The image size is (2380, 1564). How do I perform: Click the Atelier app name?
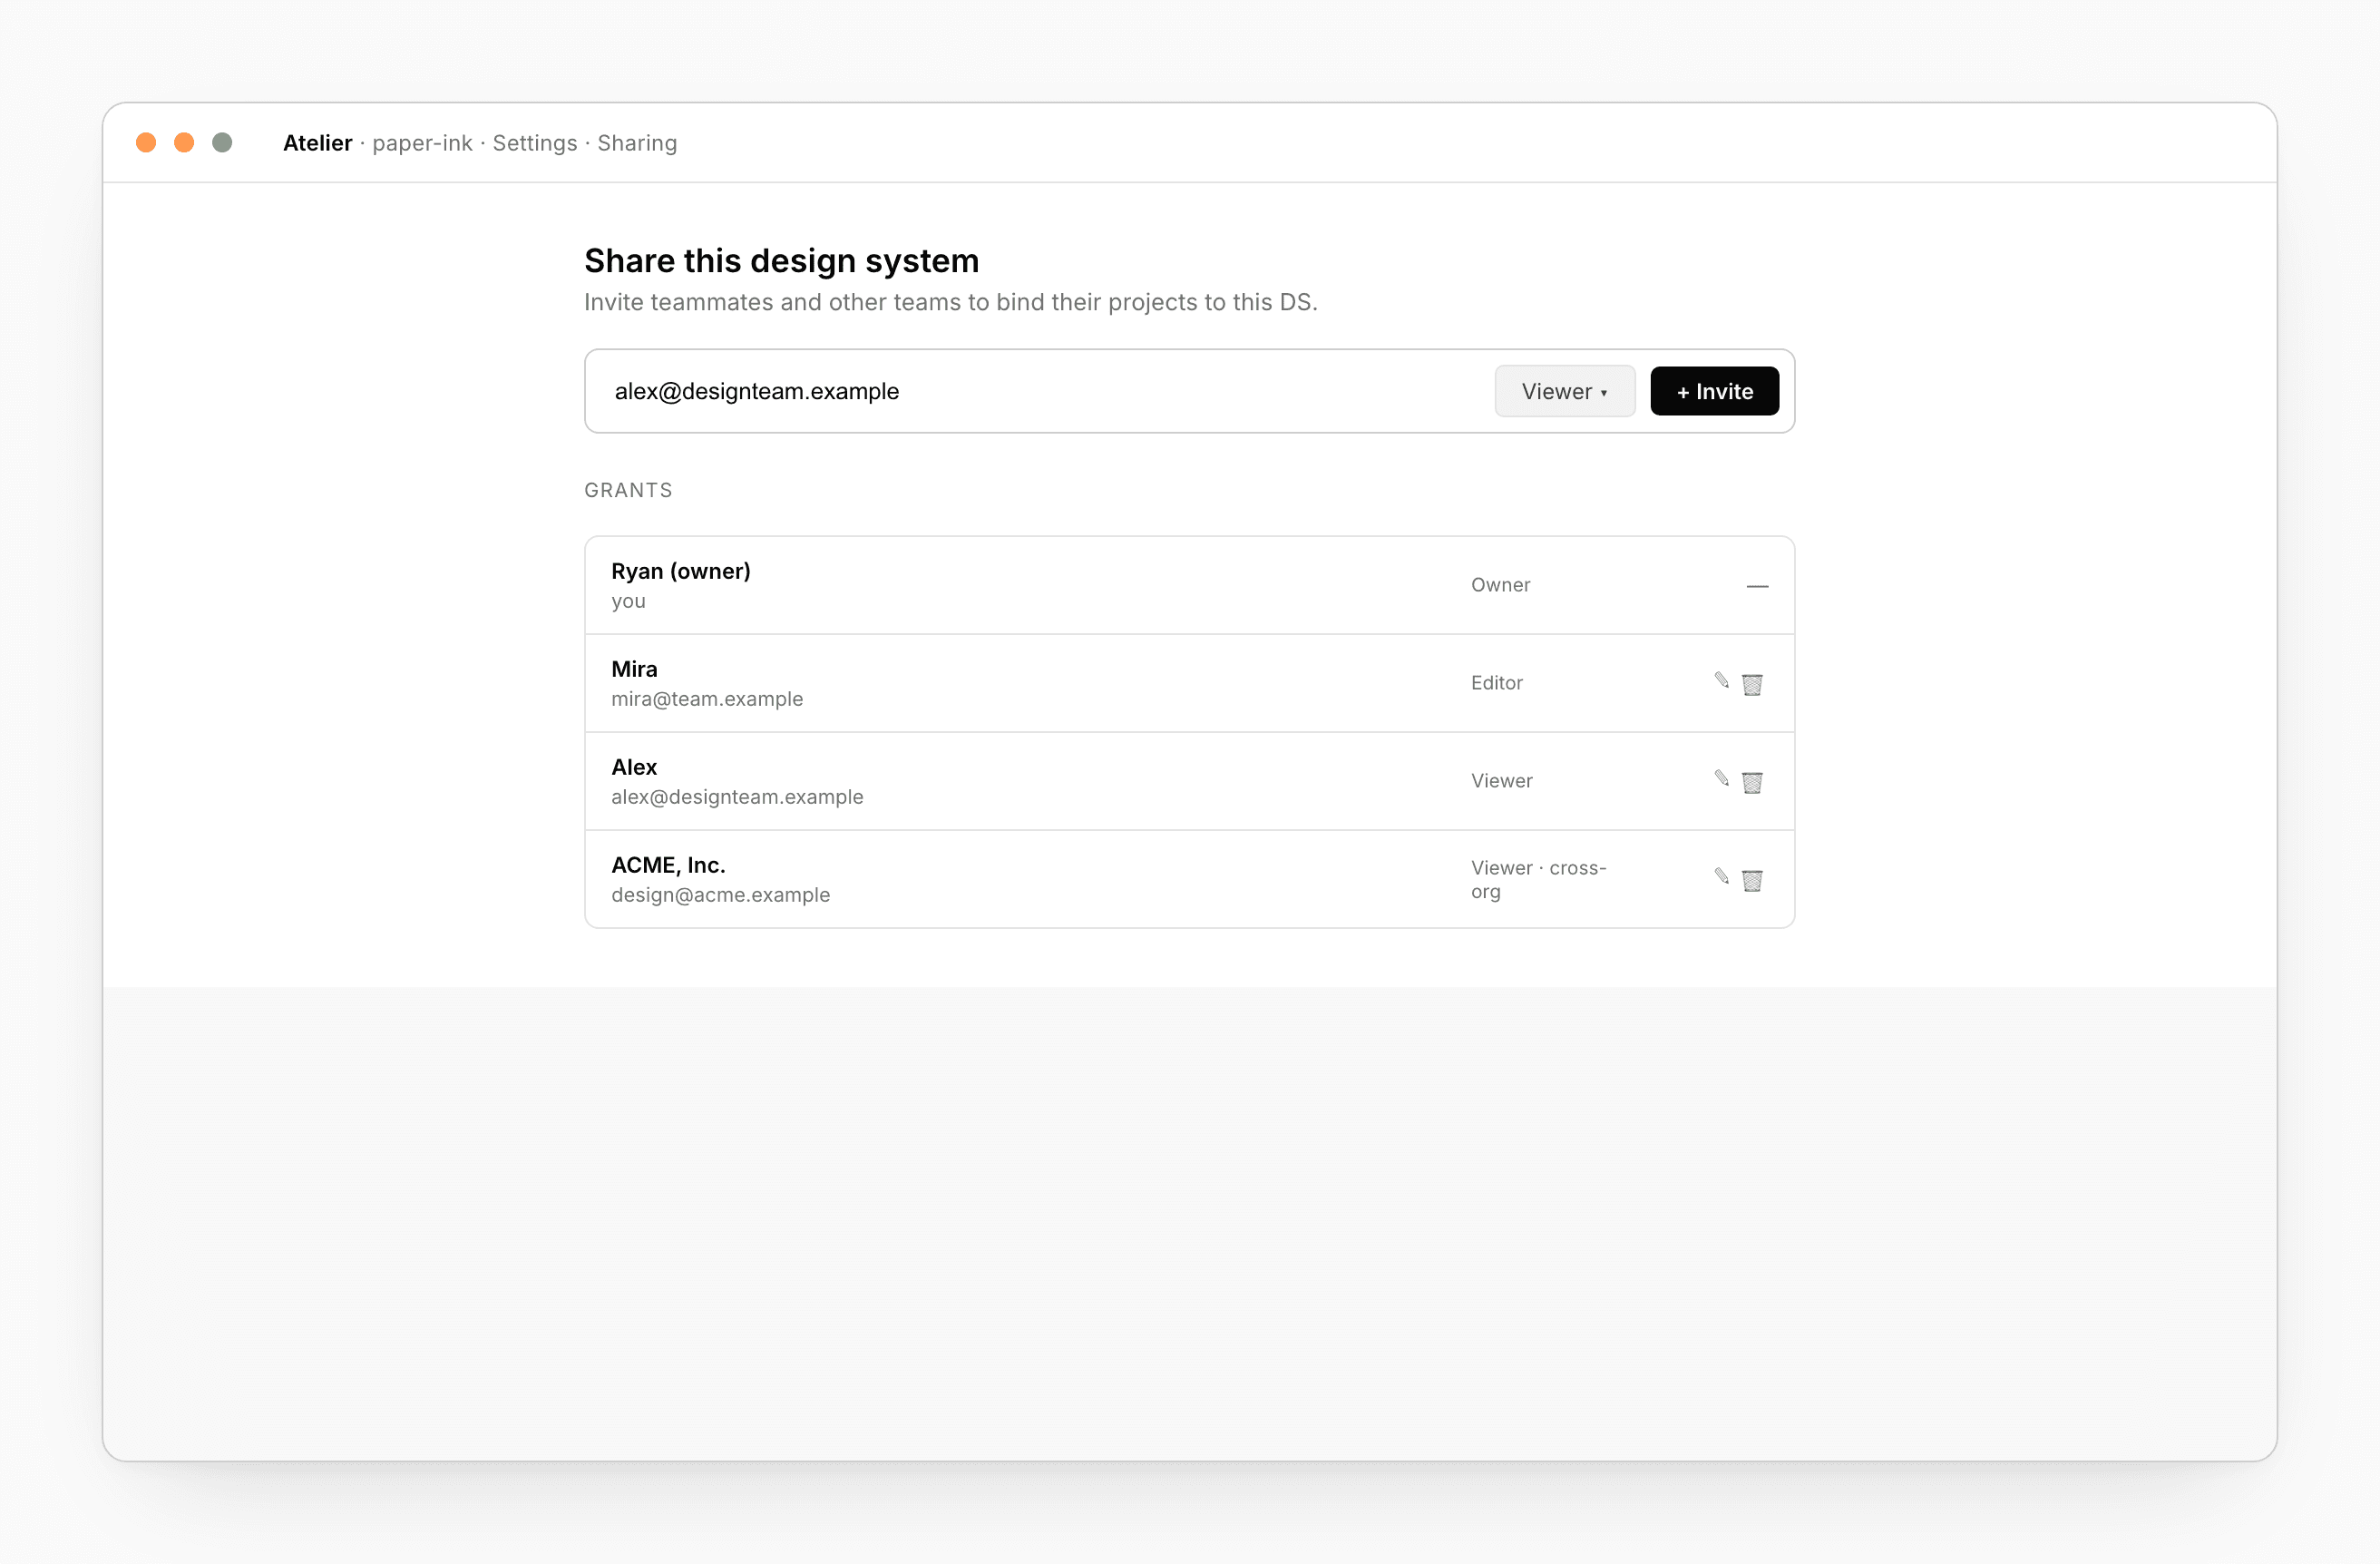317,143
